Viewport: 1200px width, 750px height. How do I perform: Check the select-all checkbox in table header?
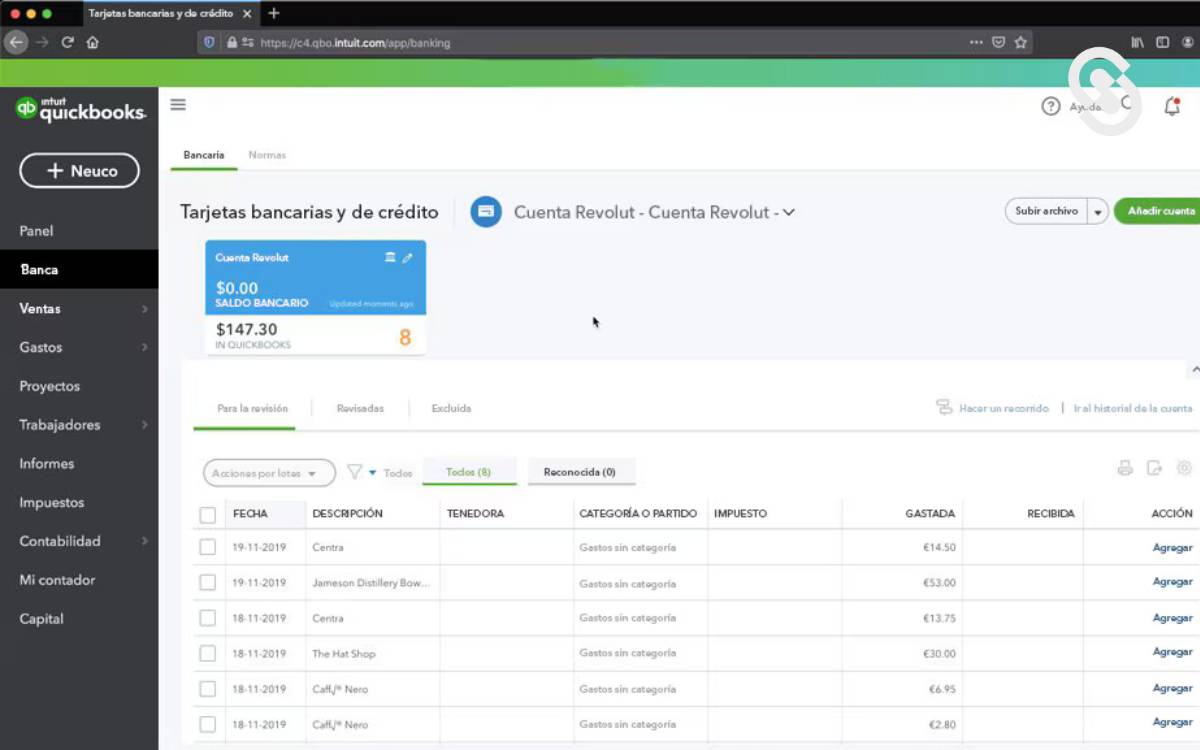pos(208,515)
